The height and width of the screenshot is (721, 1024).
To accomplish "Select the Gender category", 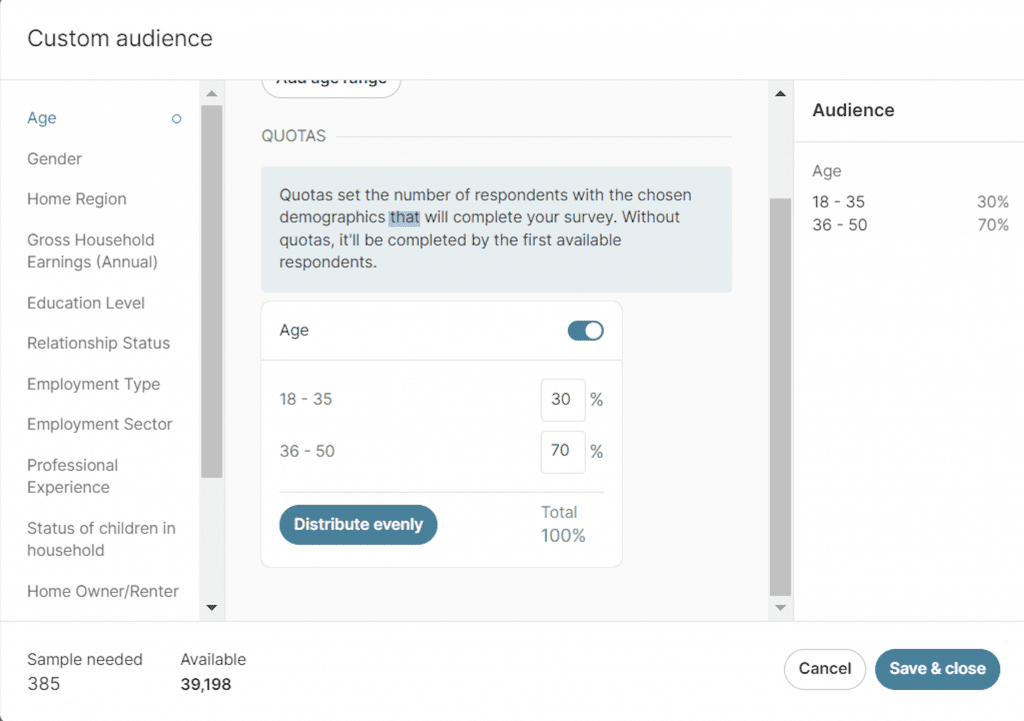I will pos(54,158).
